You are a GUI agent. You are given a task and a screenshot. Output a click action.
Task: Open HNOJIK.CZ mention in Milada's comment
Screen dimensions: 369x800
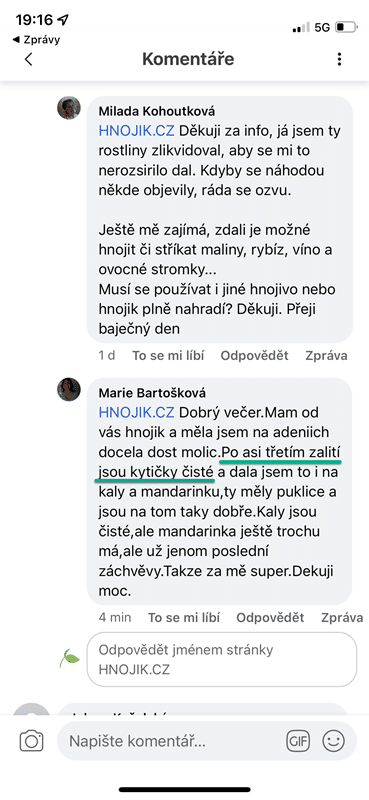click(137, 131)
